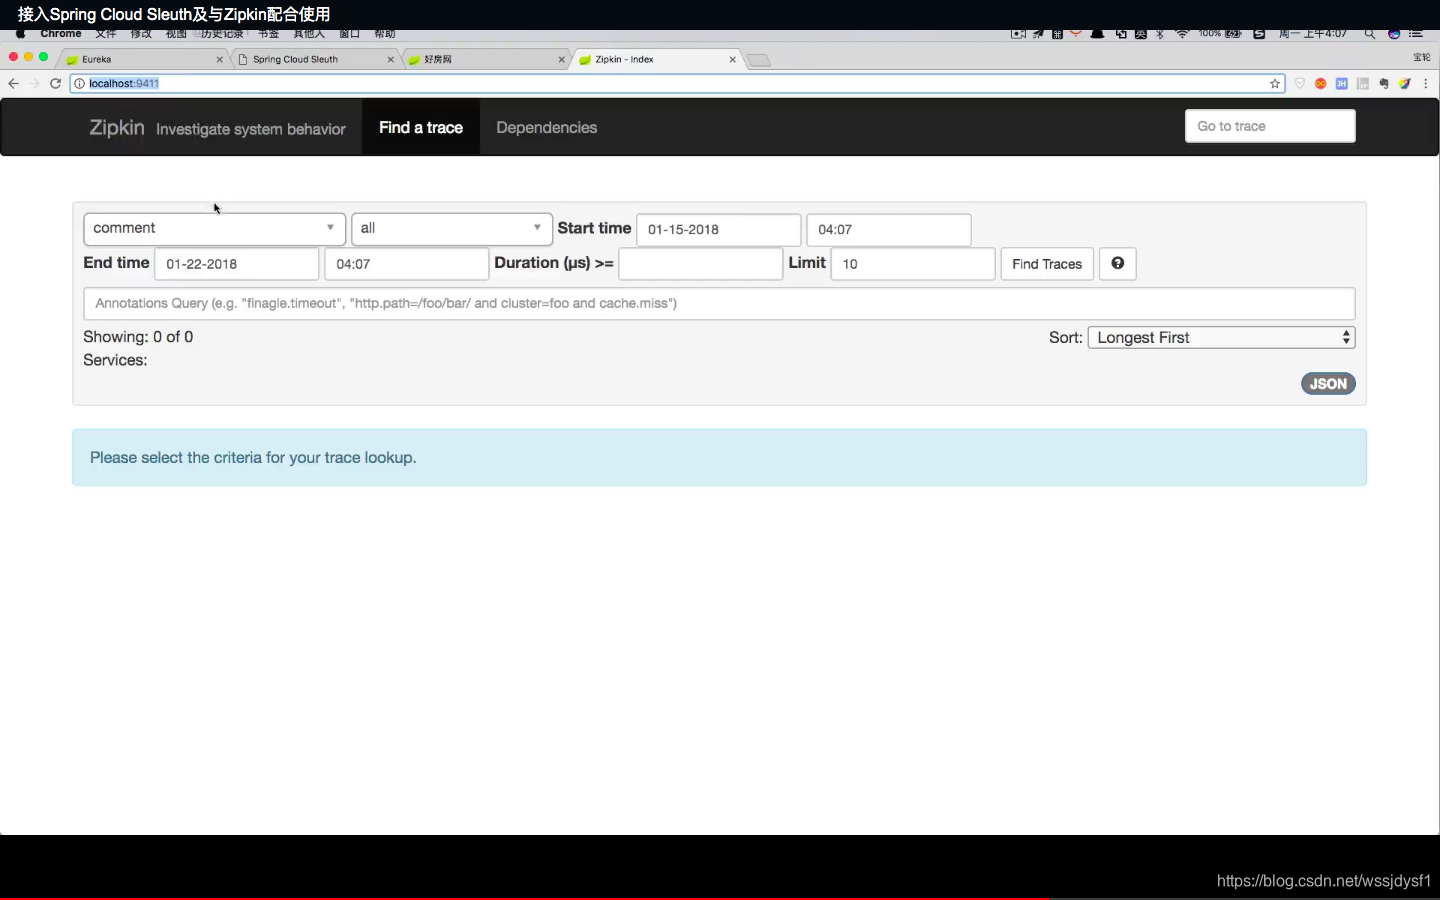The width and height of the screenshot is (1440, 900).
Task: Click the Bluetooth menu bar icon
Action: coord(1160,33)
